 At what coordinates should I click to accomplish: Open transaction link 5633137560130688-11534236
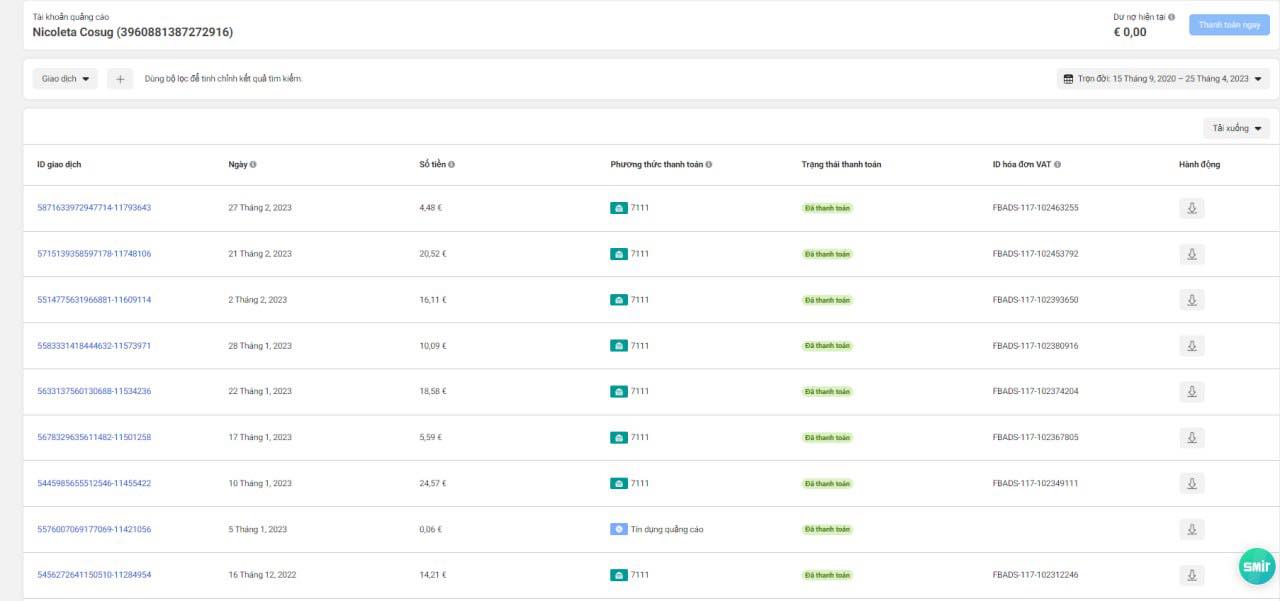point(94,392)
